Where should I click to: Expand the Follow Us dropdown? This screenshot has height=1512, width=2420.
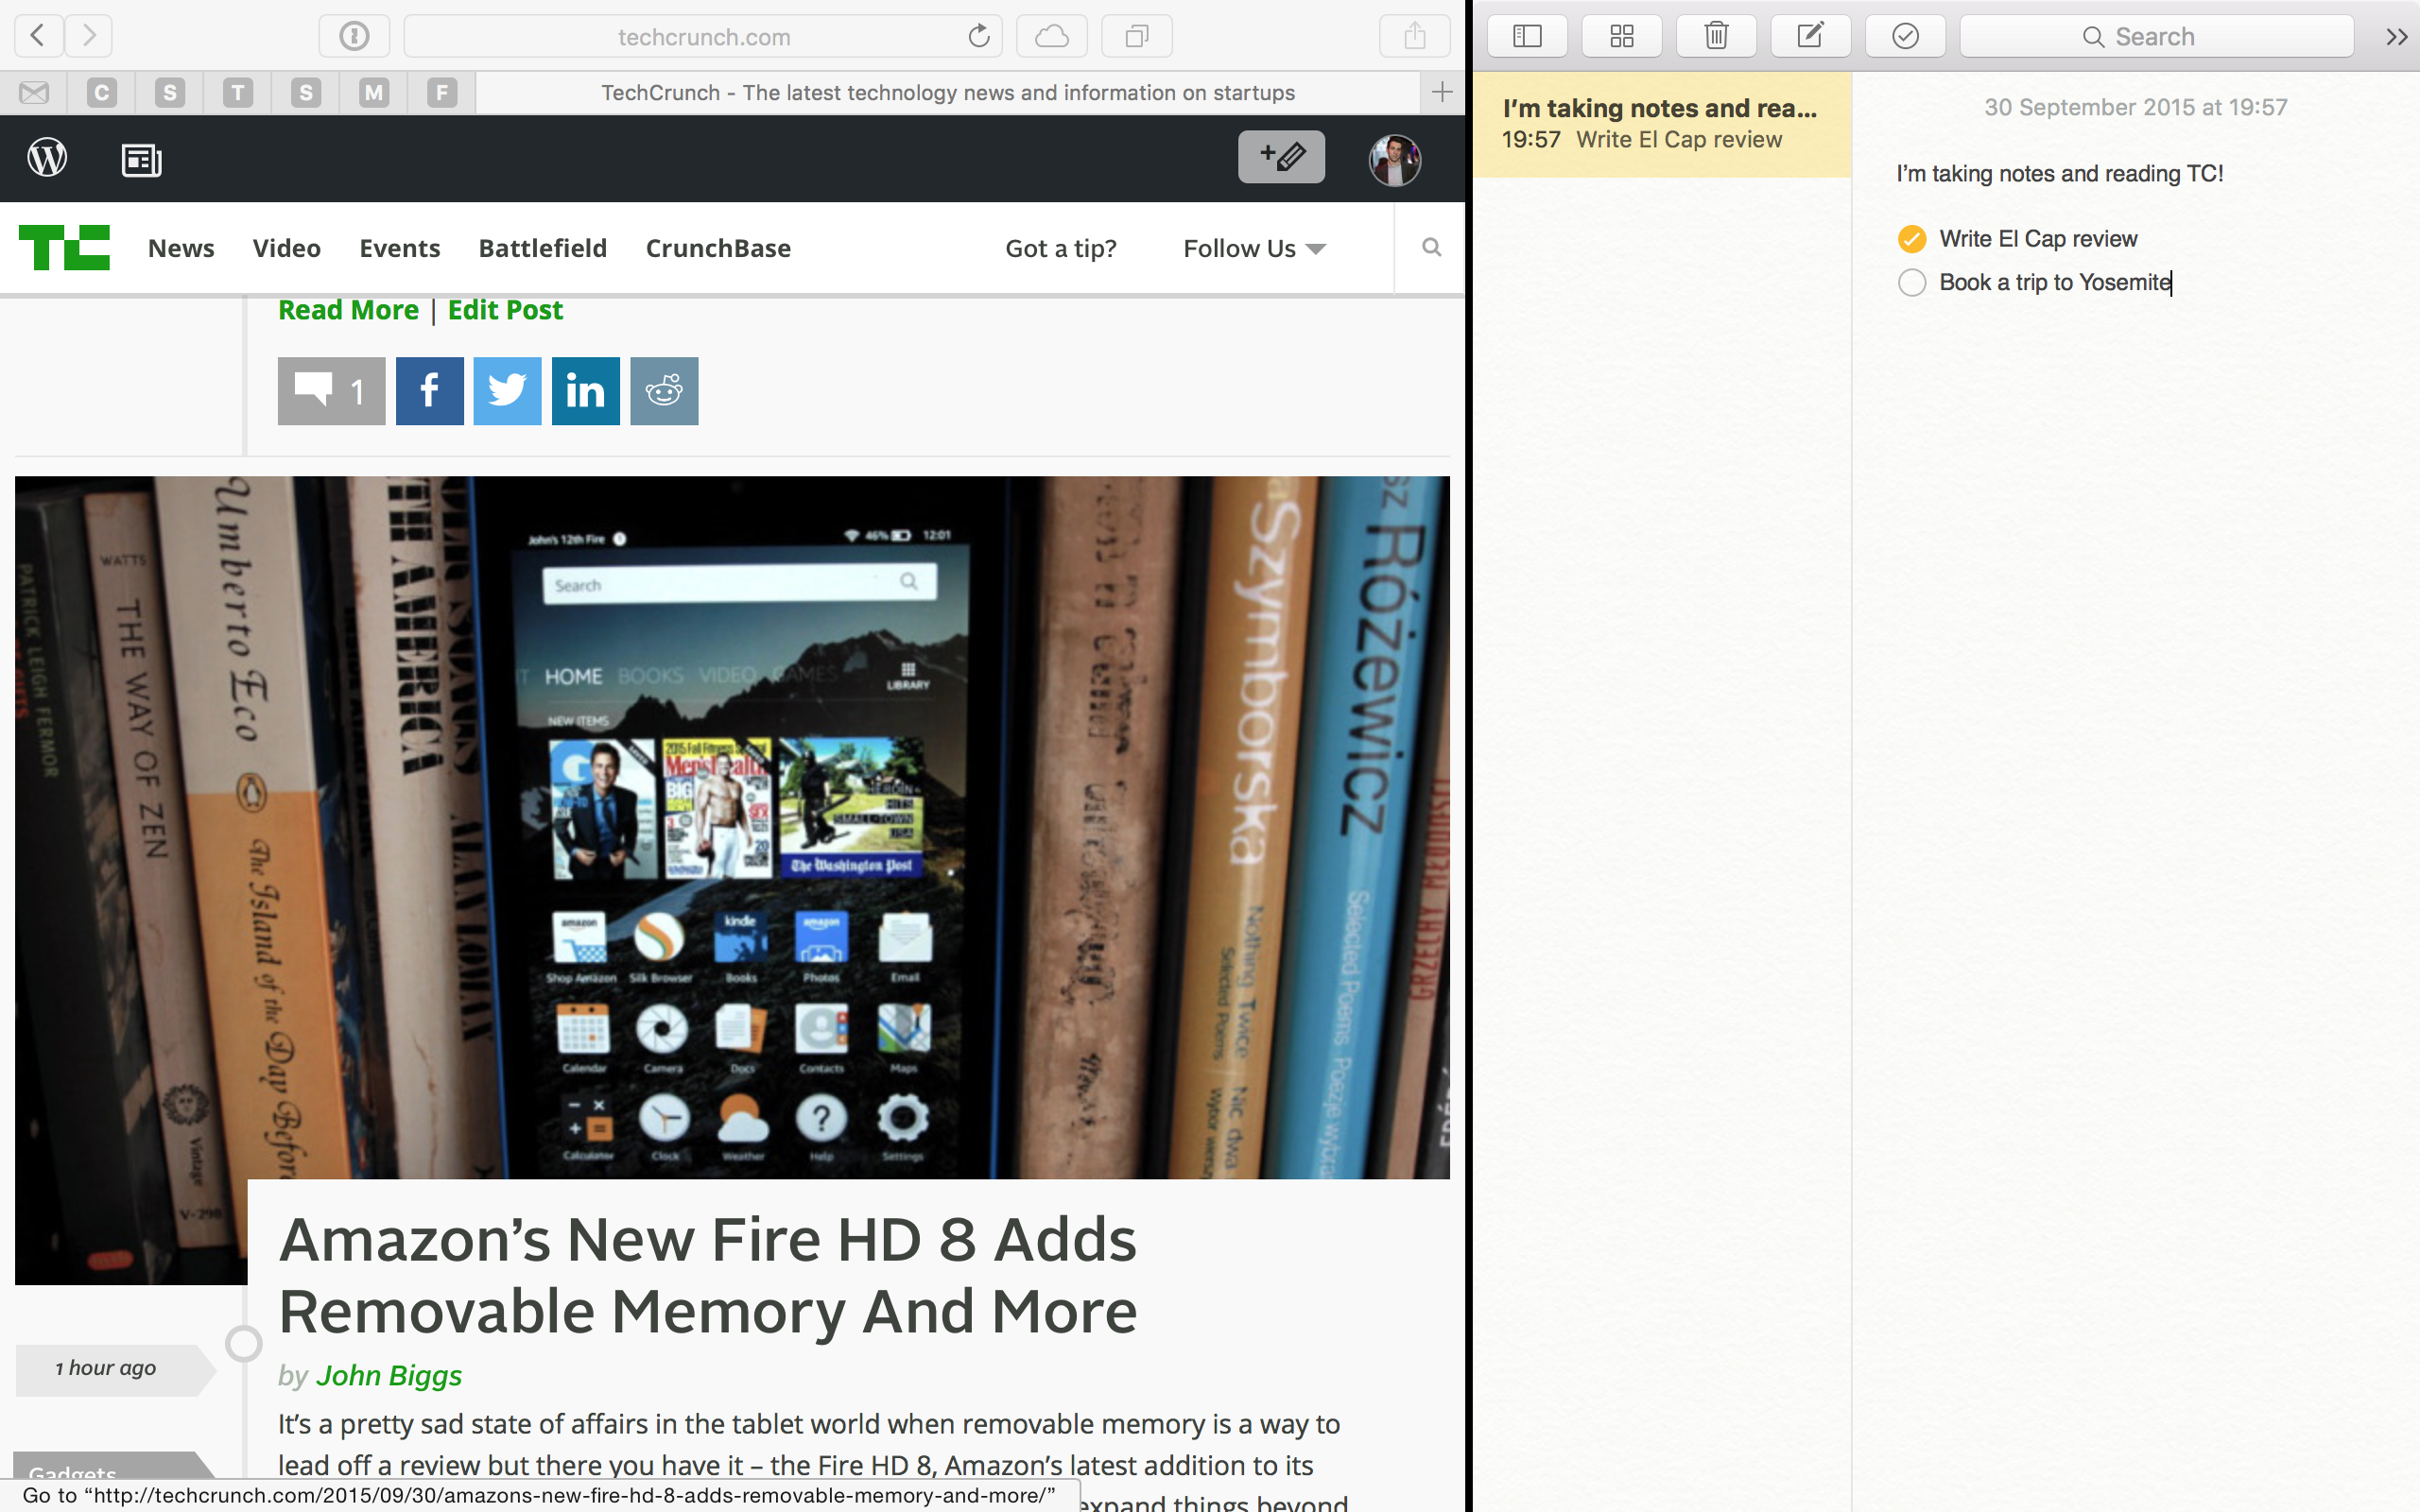[x=1254, y=248]
